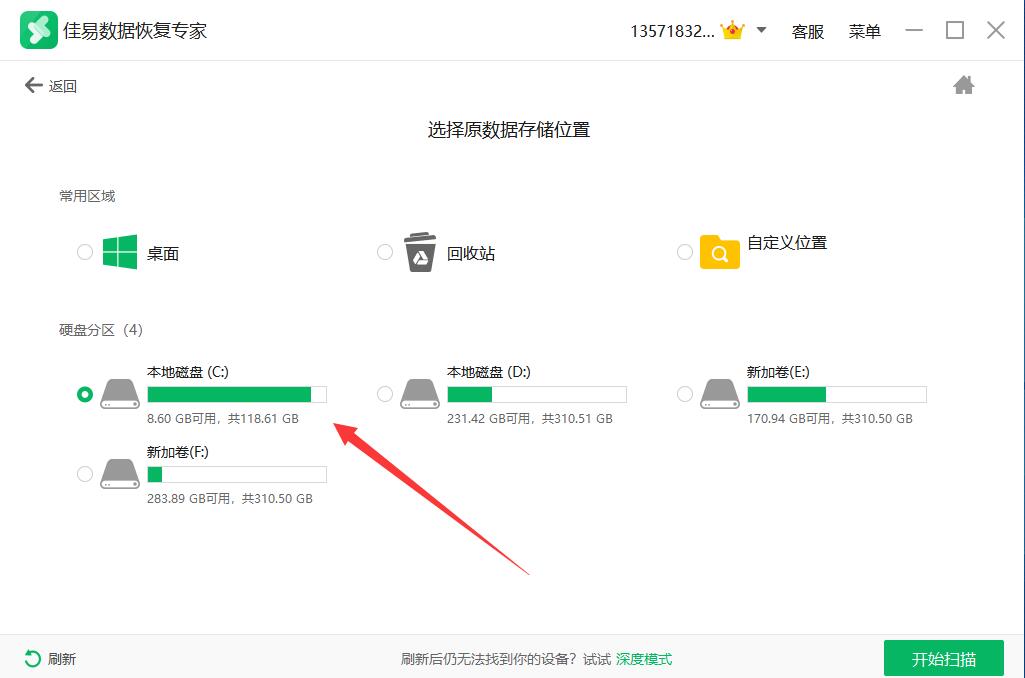Open the 客服 menu
Screen dimensions: 1025x678
pyautogui.click(x=807, y=31)
